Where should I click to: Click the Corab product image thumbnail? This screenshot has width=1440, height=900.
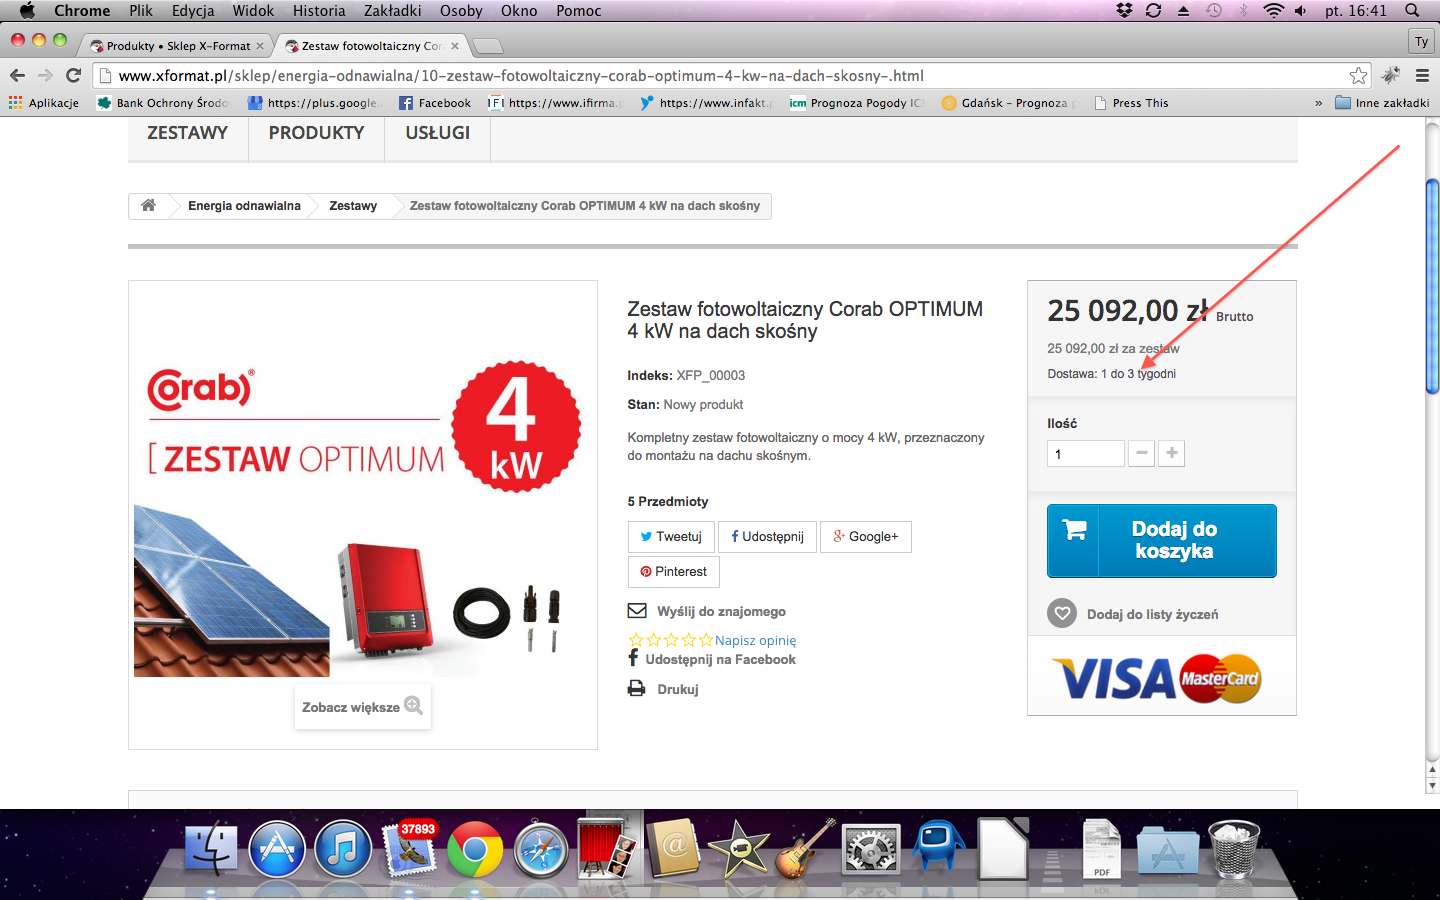362,515
